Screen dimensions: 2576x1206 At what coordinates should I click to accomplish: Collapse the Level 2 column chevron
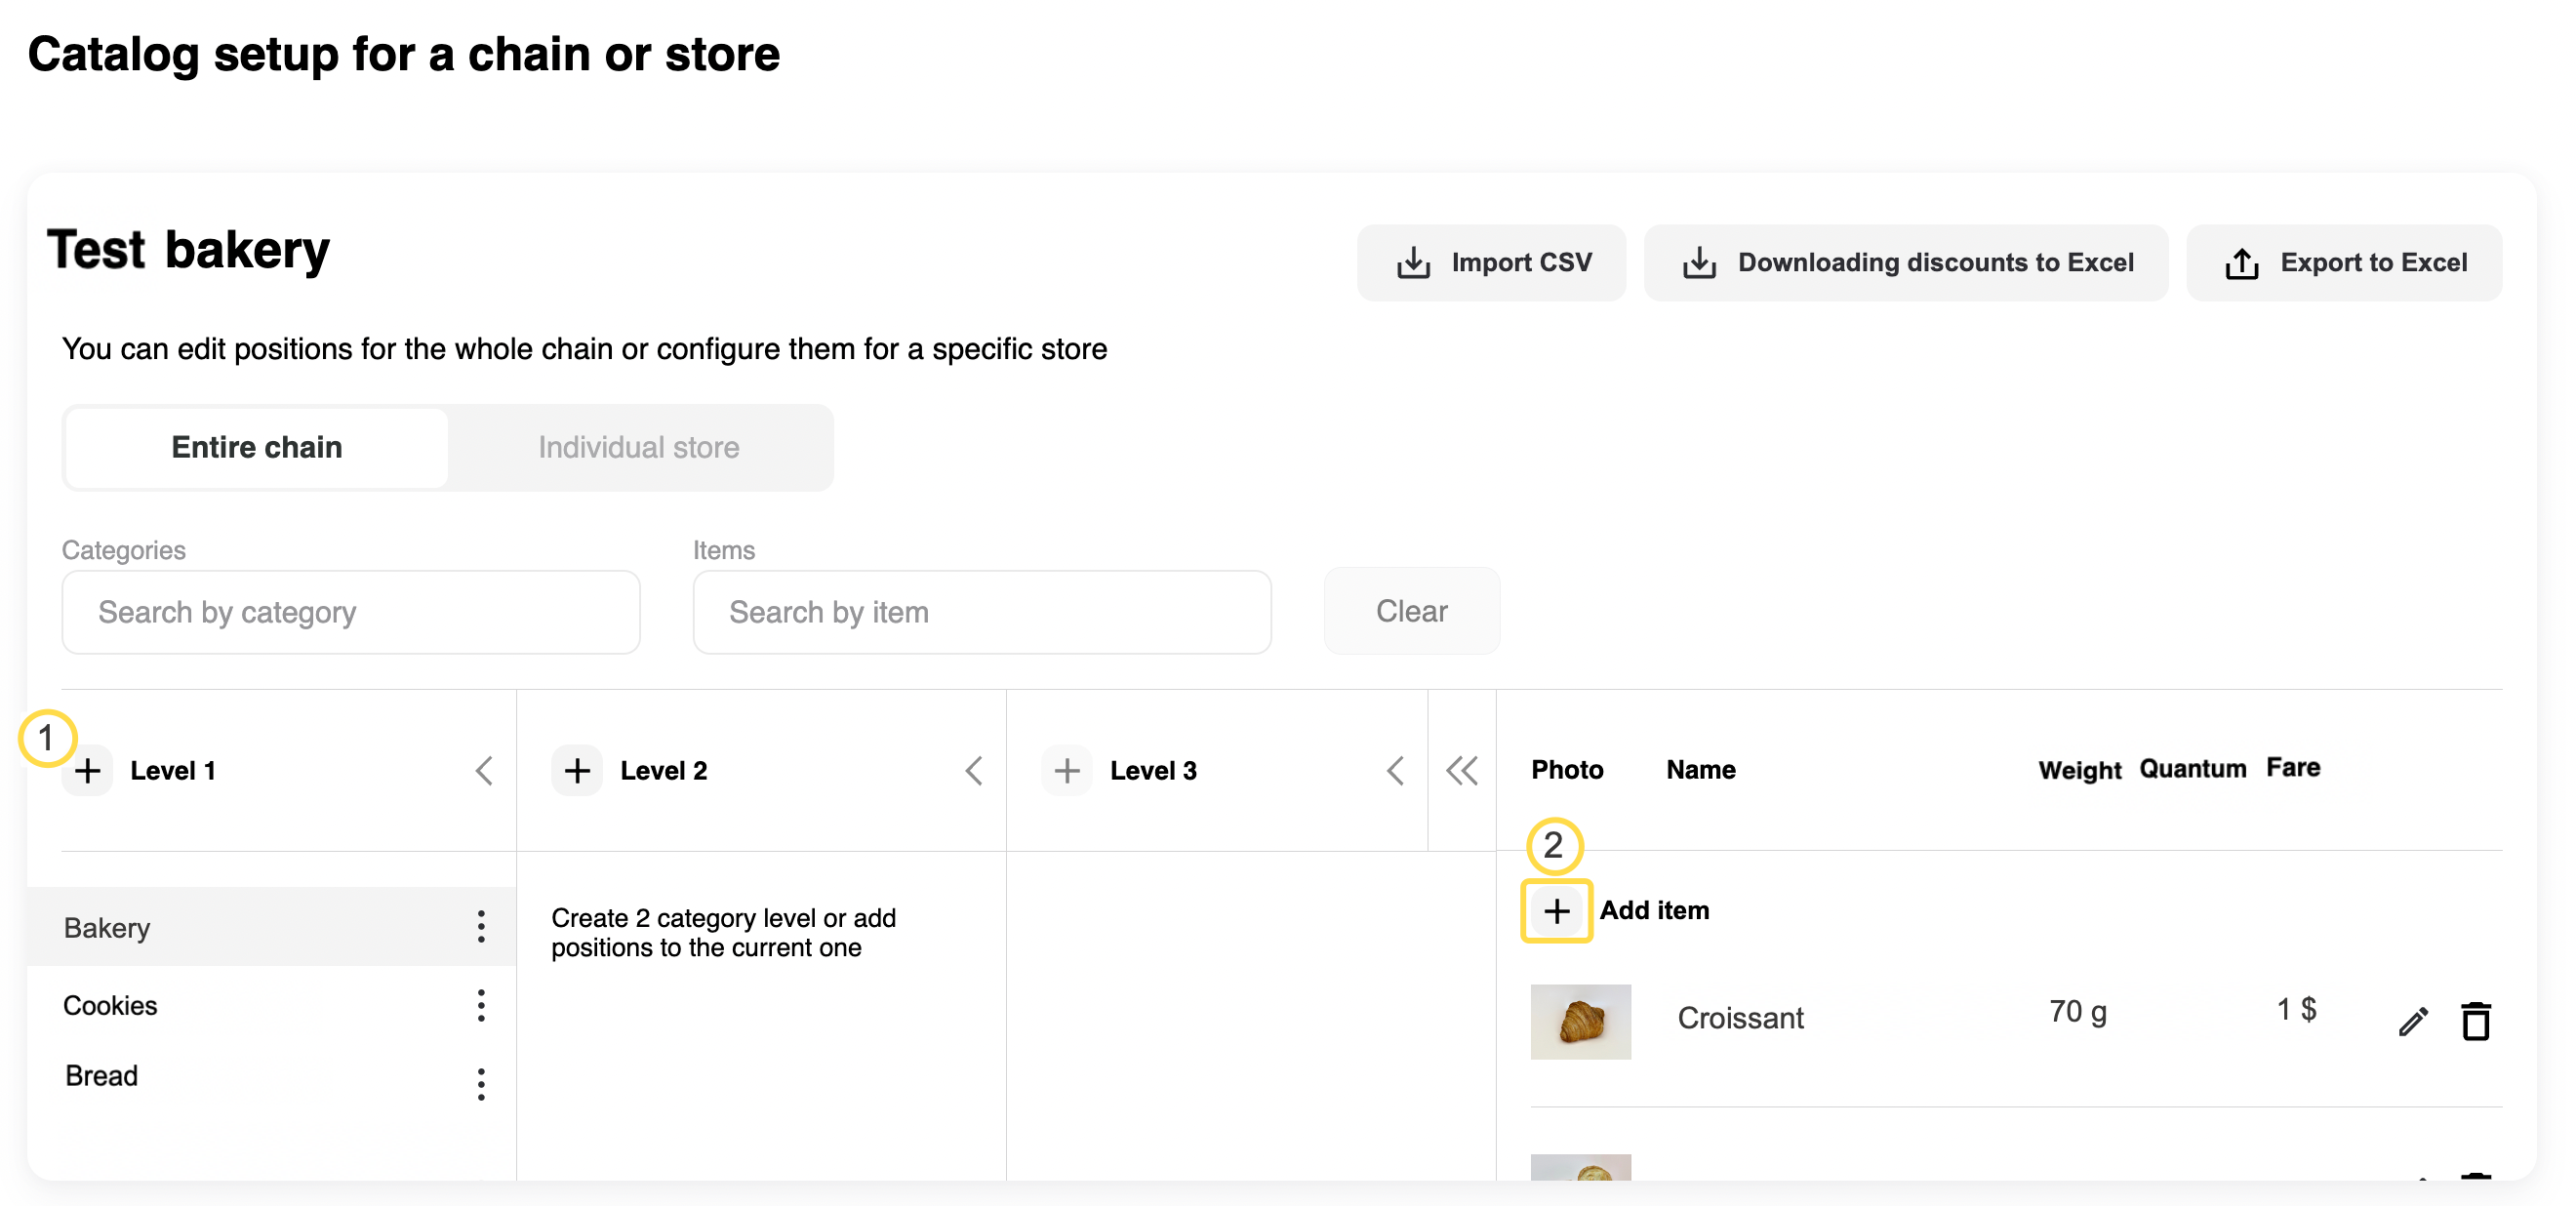974,771
